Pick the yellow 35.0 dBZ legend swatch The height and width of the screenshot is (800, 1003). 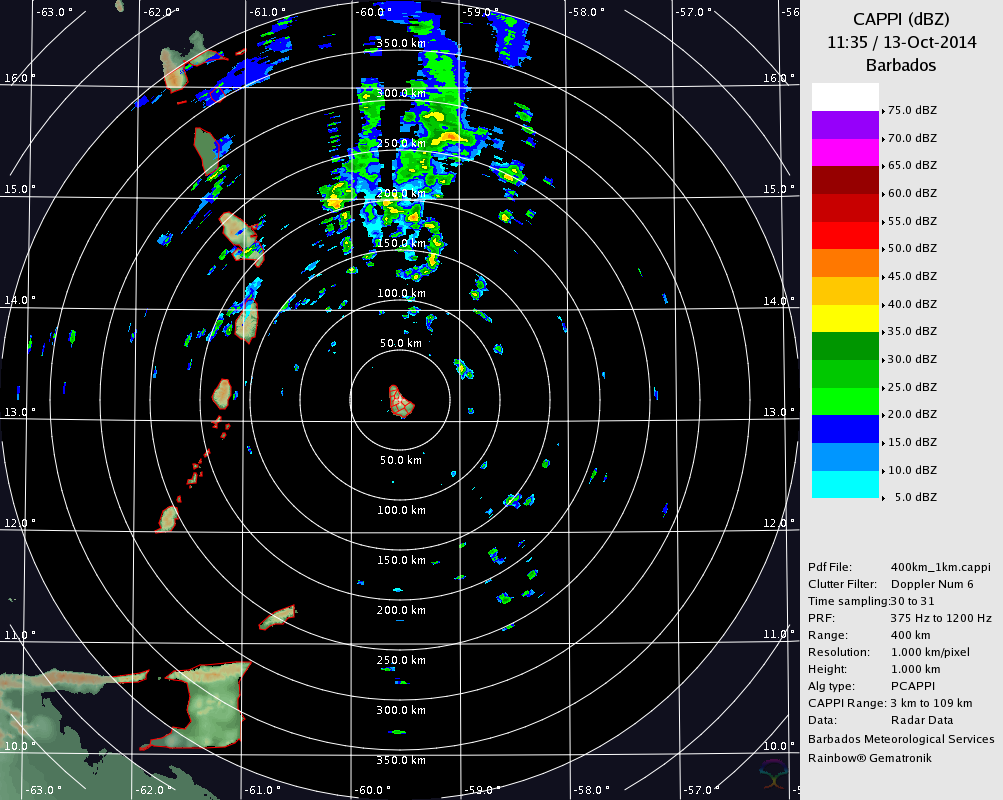pos(845,318)
